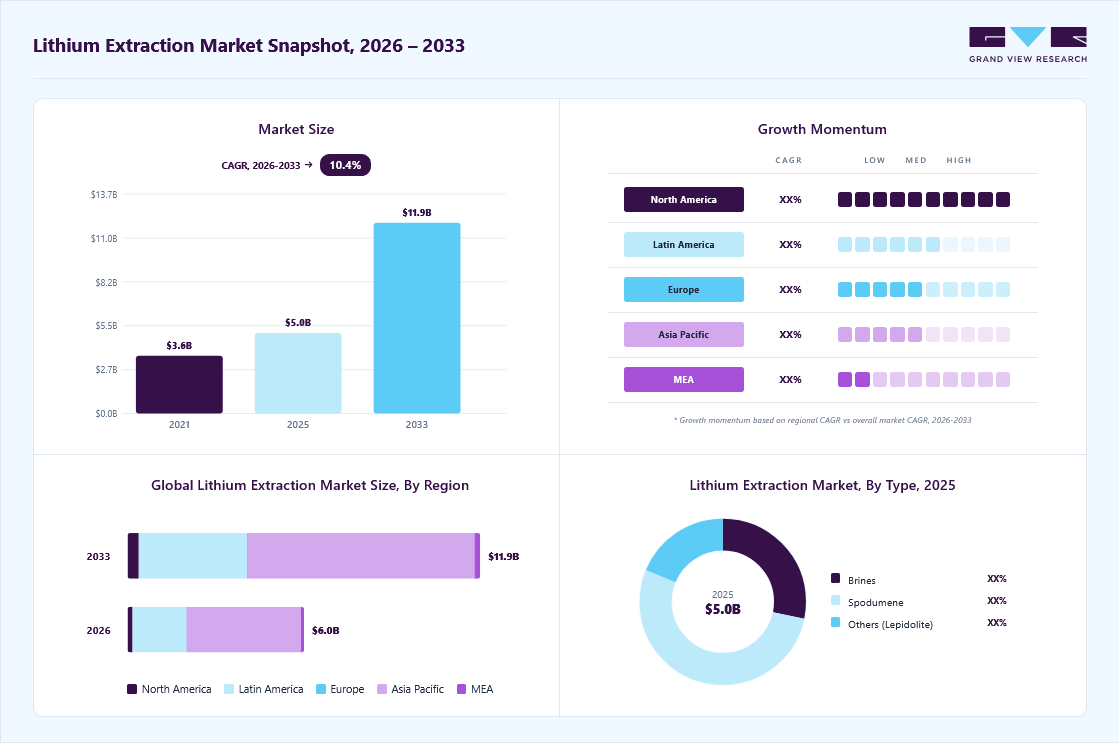1120x743 pixels.
Task: Click the Latin America segment of 2026 bar
Action: pos(159,629)
